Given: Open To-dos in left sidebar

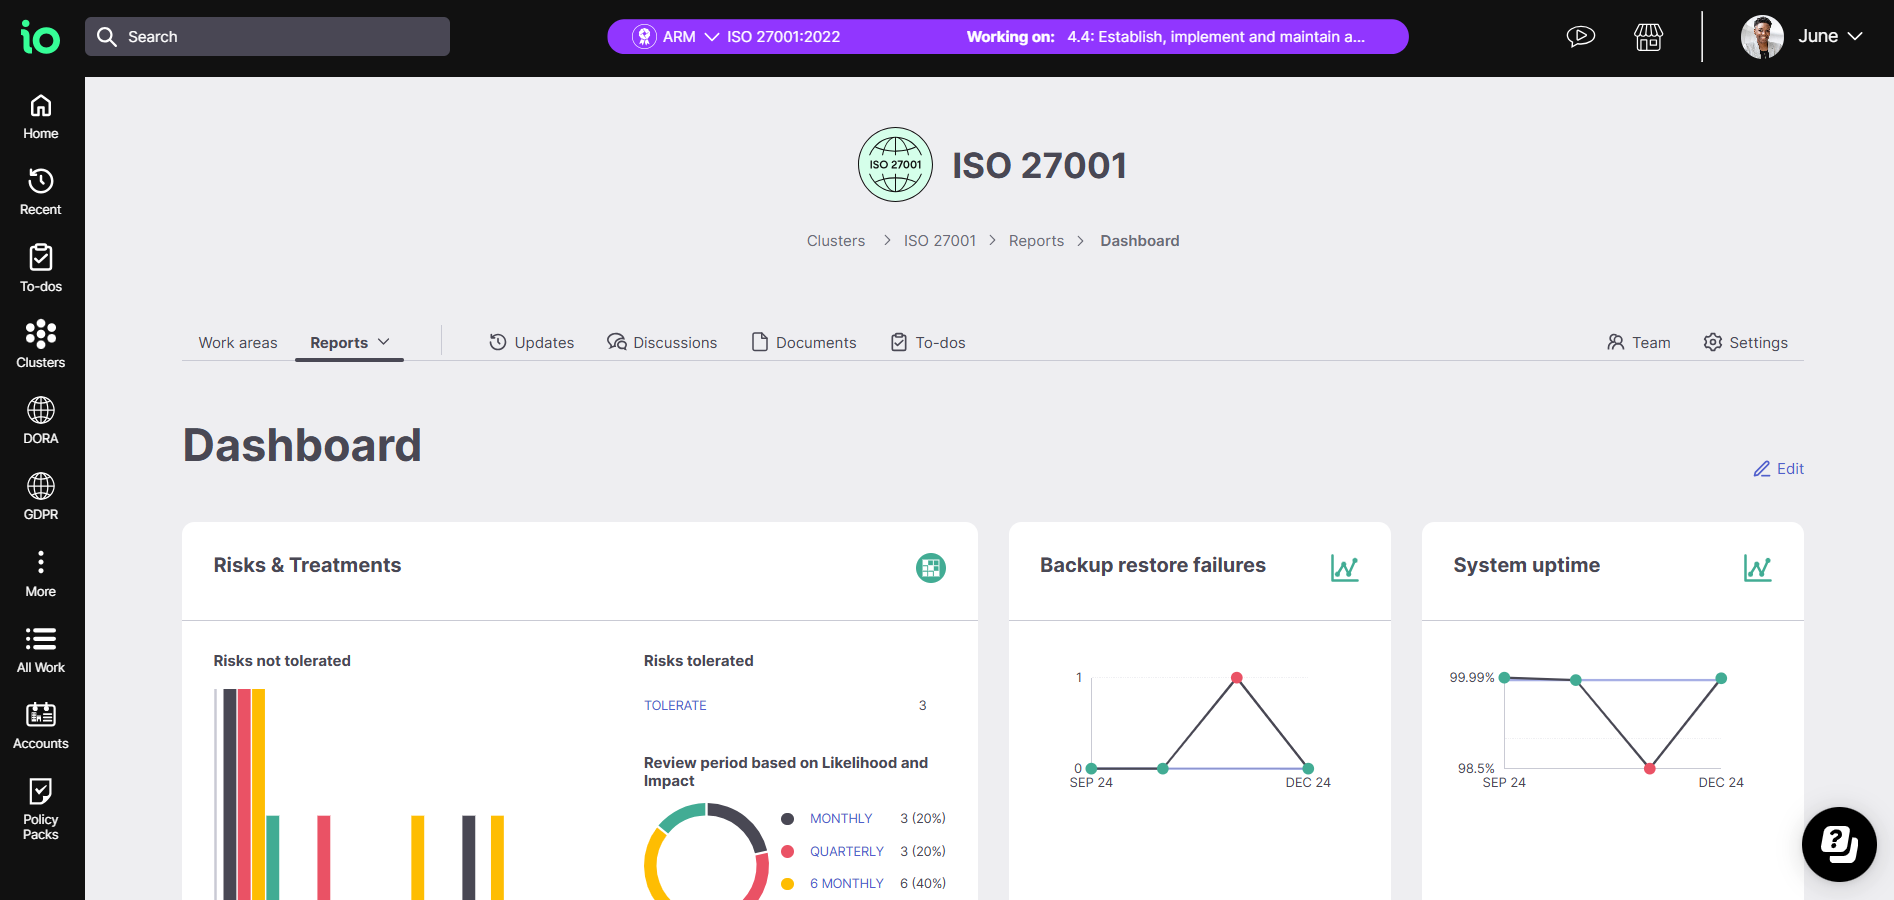Looking at the screenshot, I should point(41,270).
